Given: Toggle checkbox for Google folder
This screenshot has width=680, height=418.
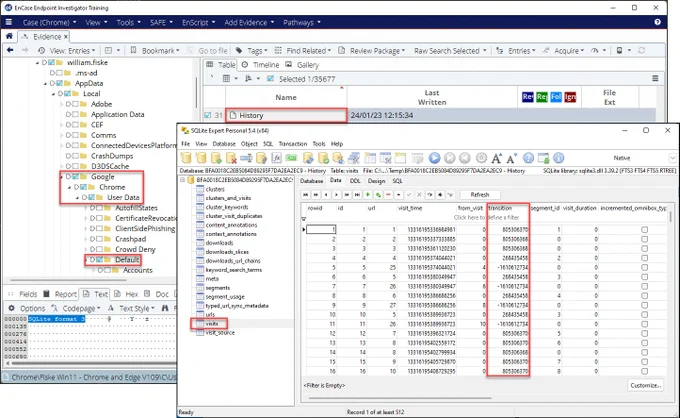Looking at the screenshot, I should click(75, 176).
